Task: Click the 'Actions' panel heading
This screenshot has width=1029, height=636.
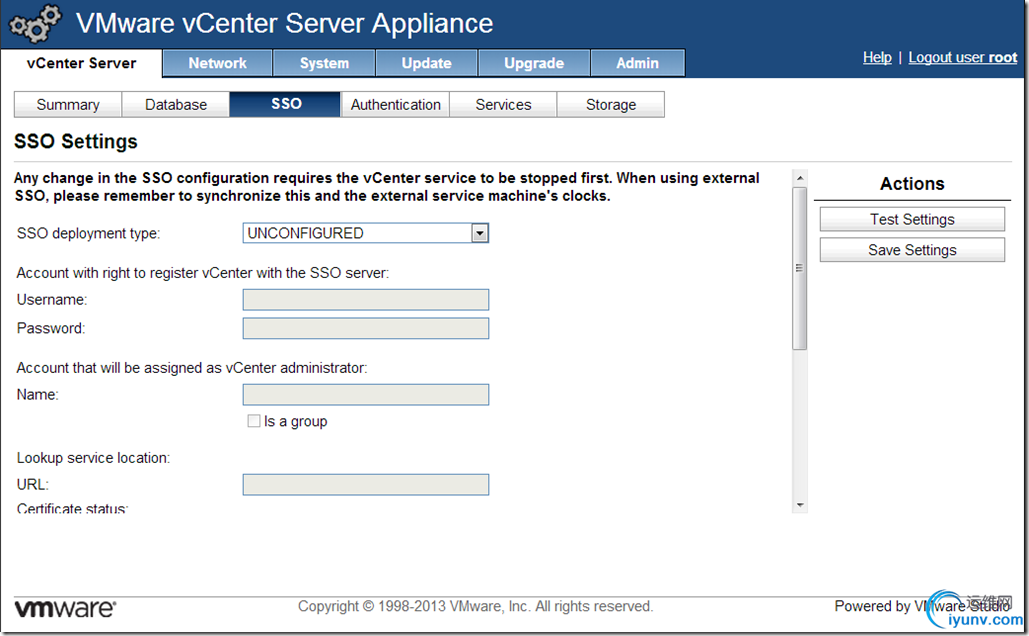Action: 912,184
